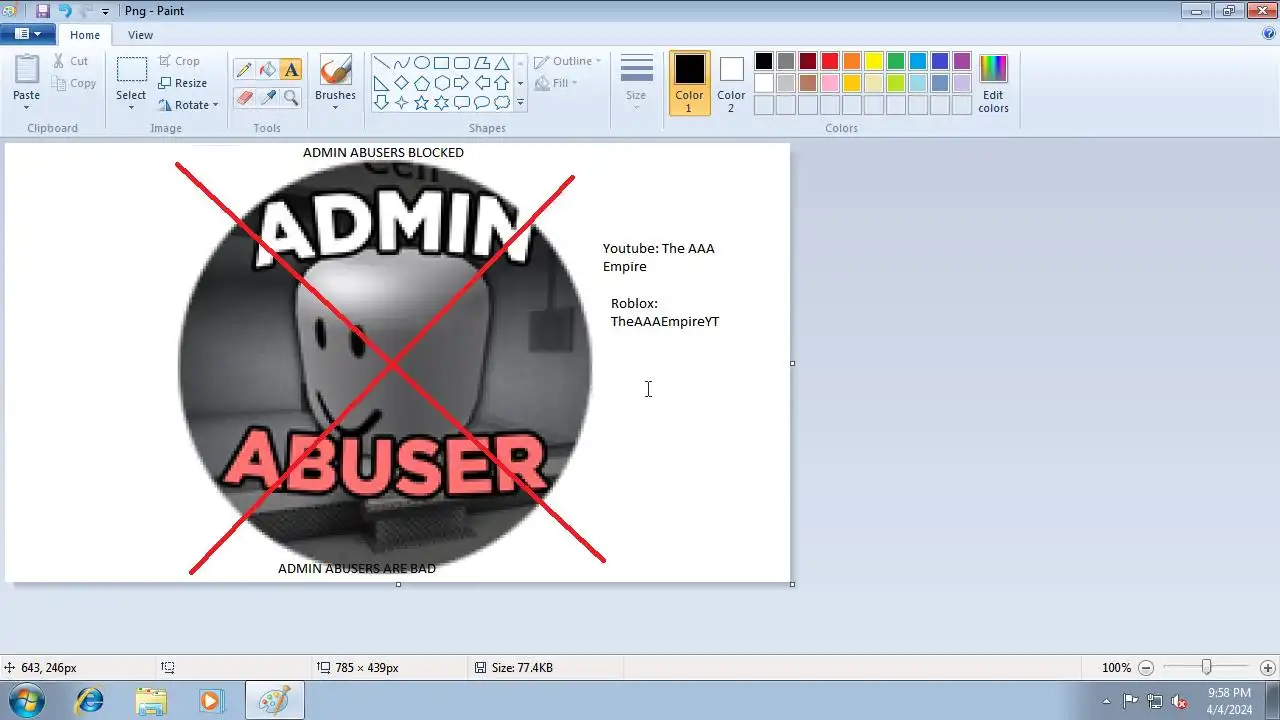This screenshot has width=1280, height=720.
Task: Click the selection Rectangle select icon
Action: [131, 70]
